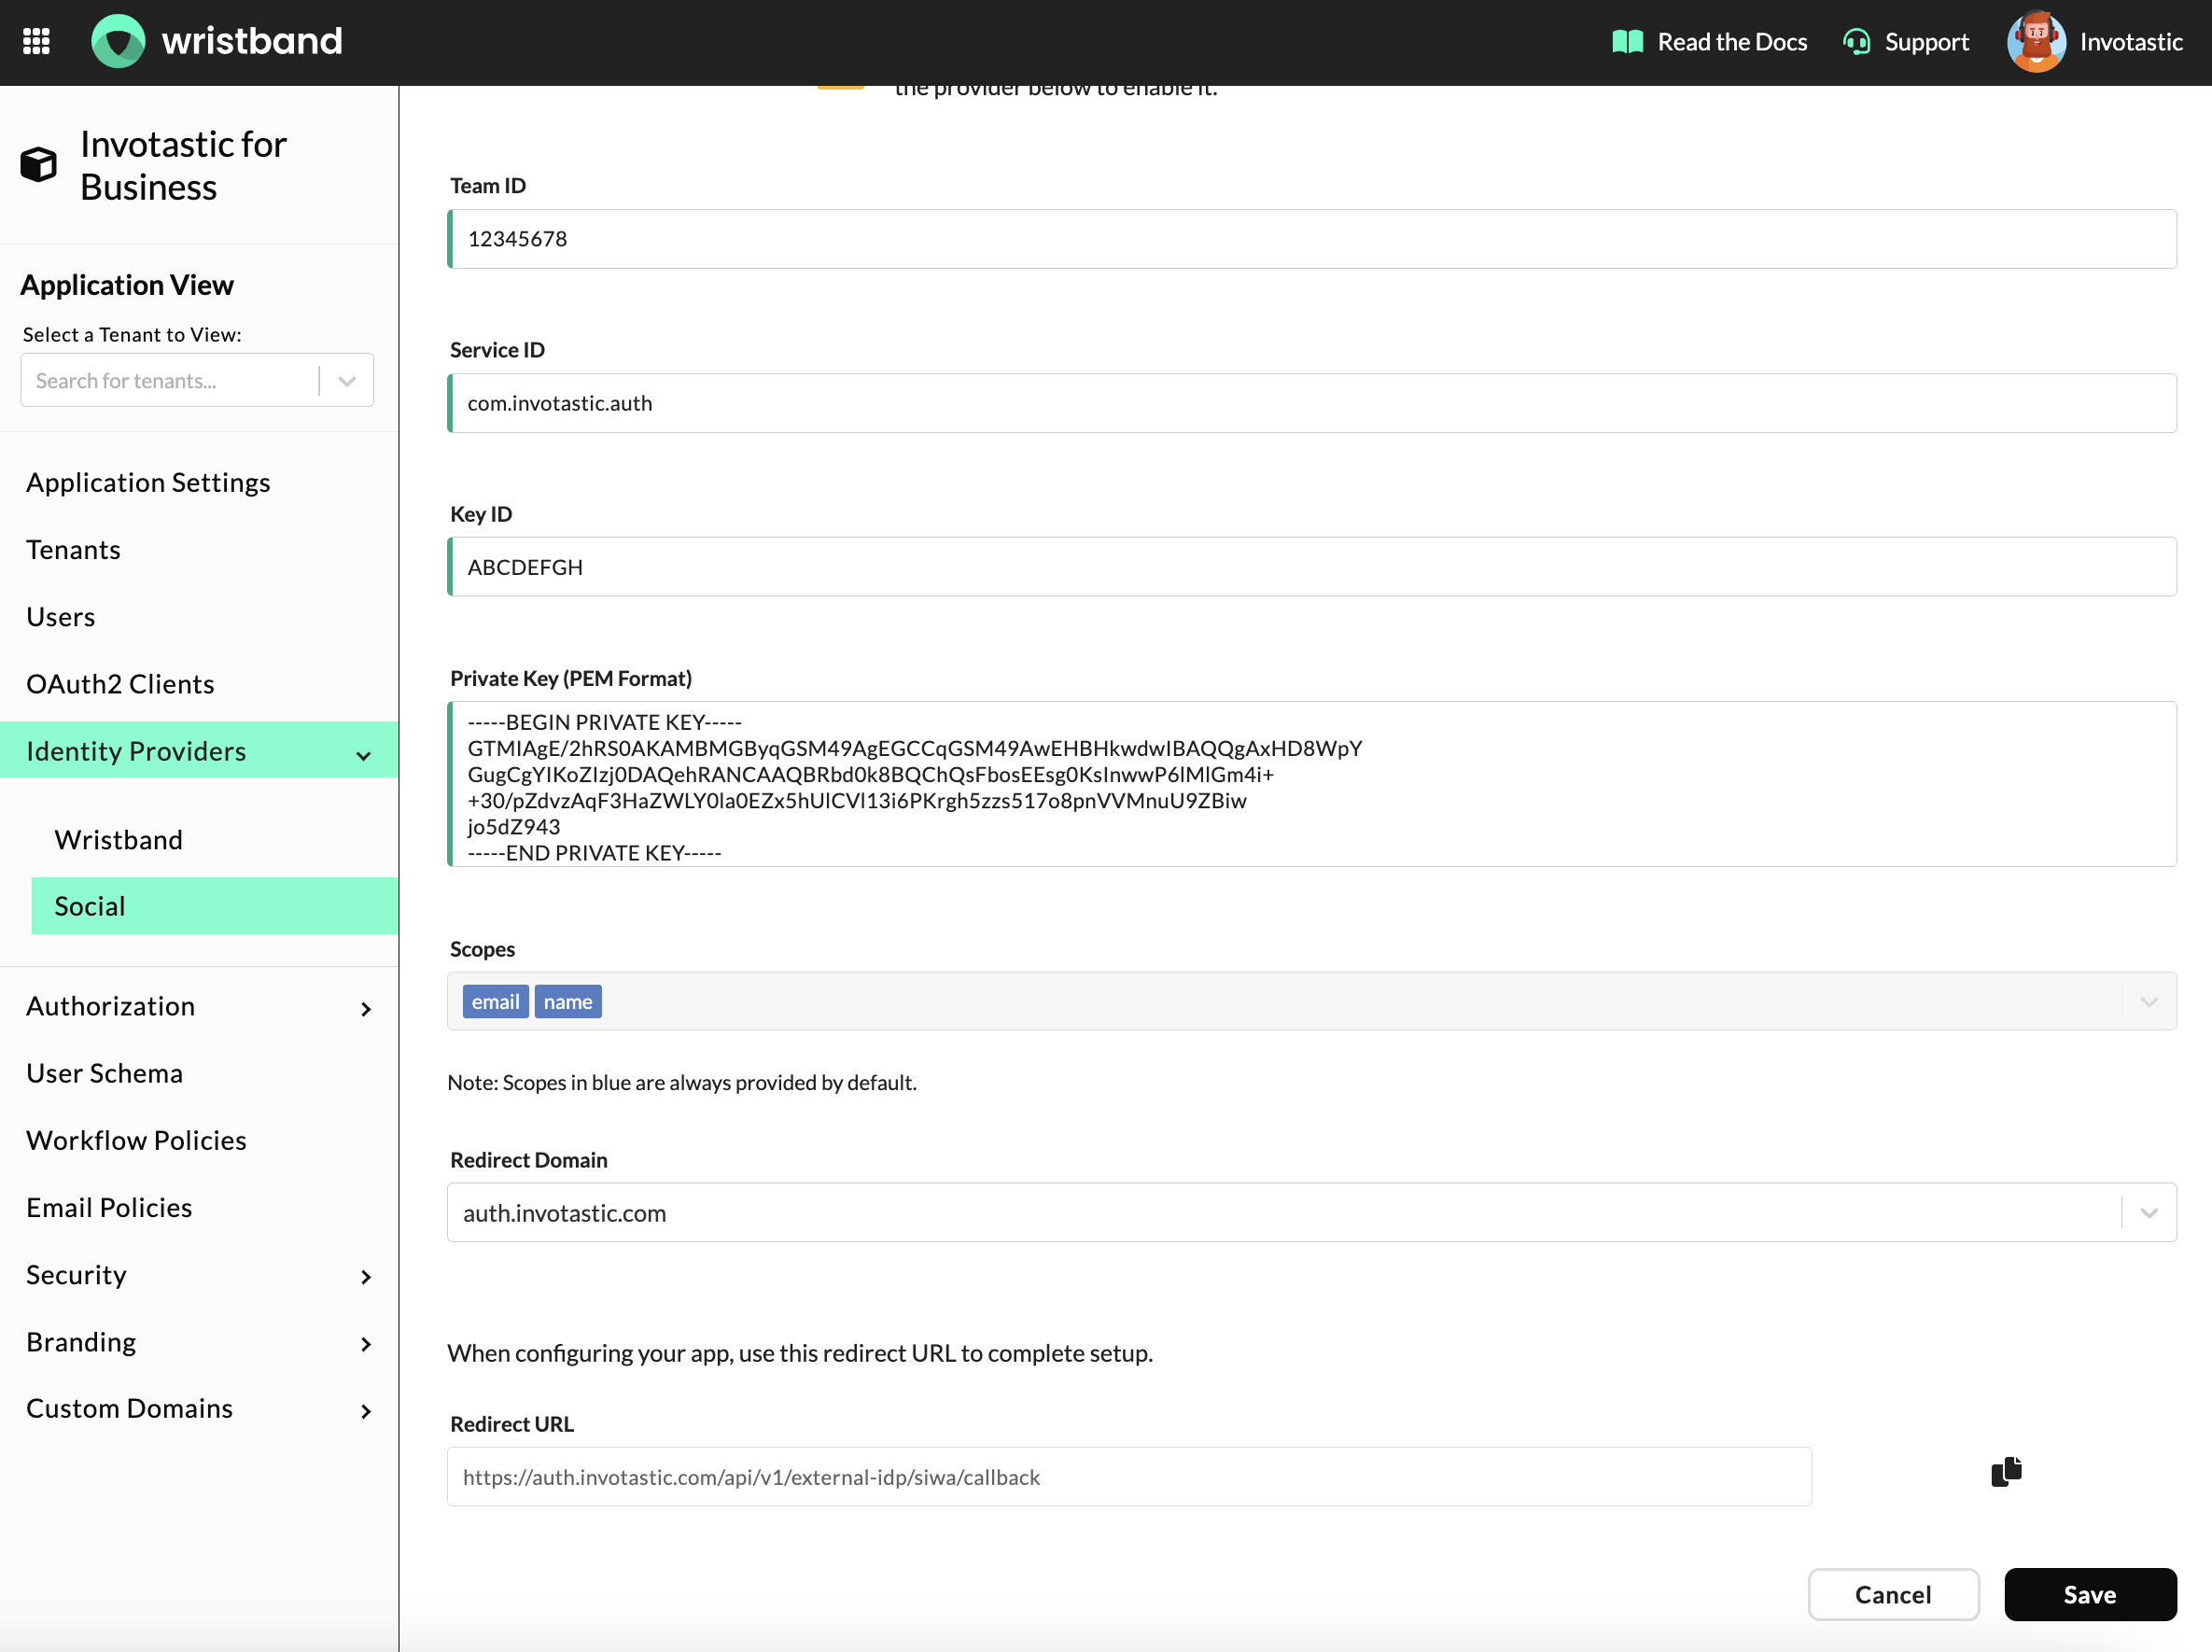2212x1652 pixels.
Task: Open OAuth2 Clients page
Action: point(120,683)
